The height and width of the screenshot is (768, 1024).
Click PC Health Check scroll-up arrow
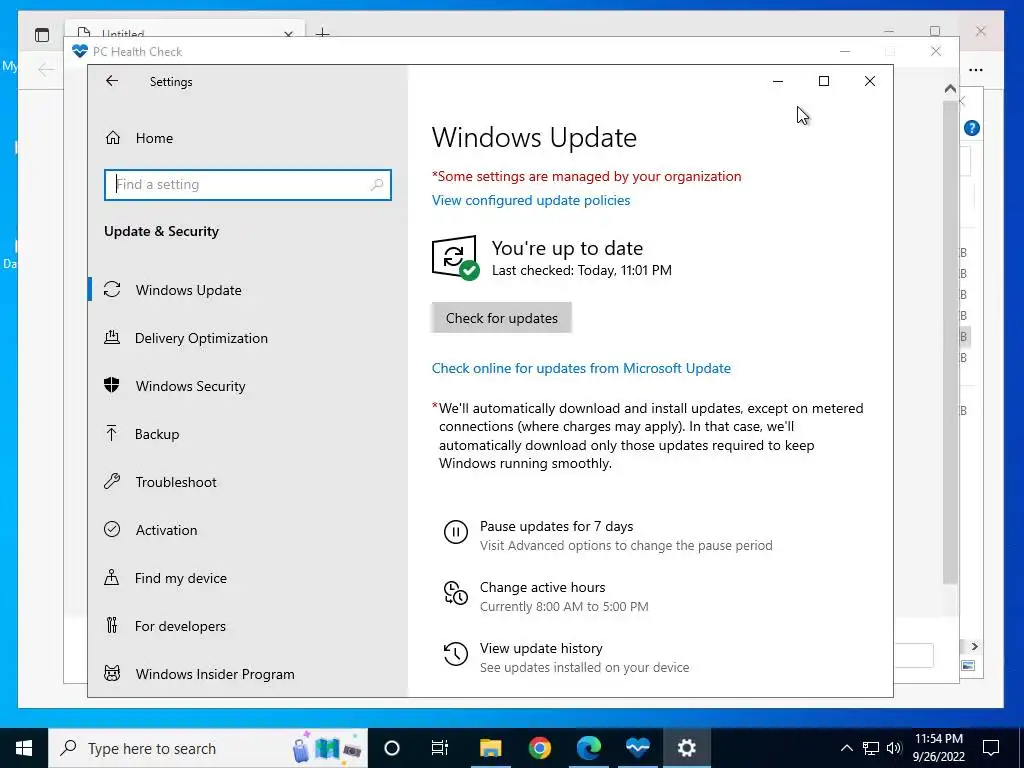pos(950,89)
